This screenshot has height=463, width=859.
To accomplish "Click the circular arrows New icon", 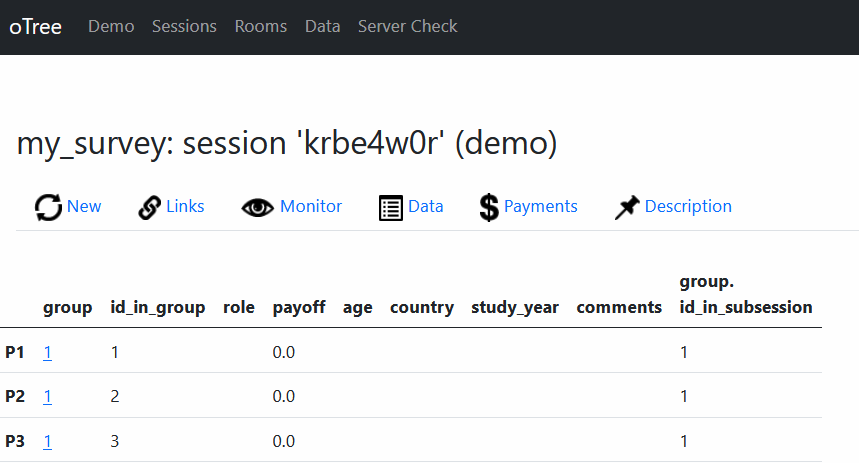I will click(x=48, y=207).
